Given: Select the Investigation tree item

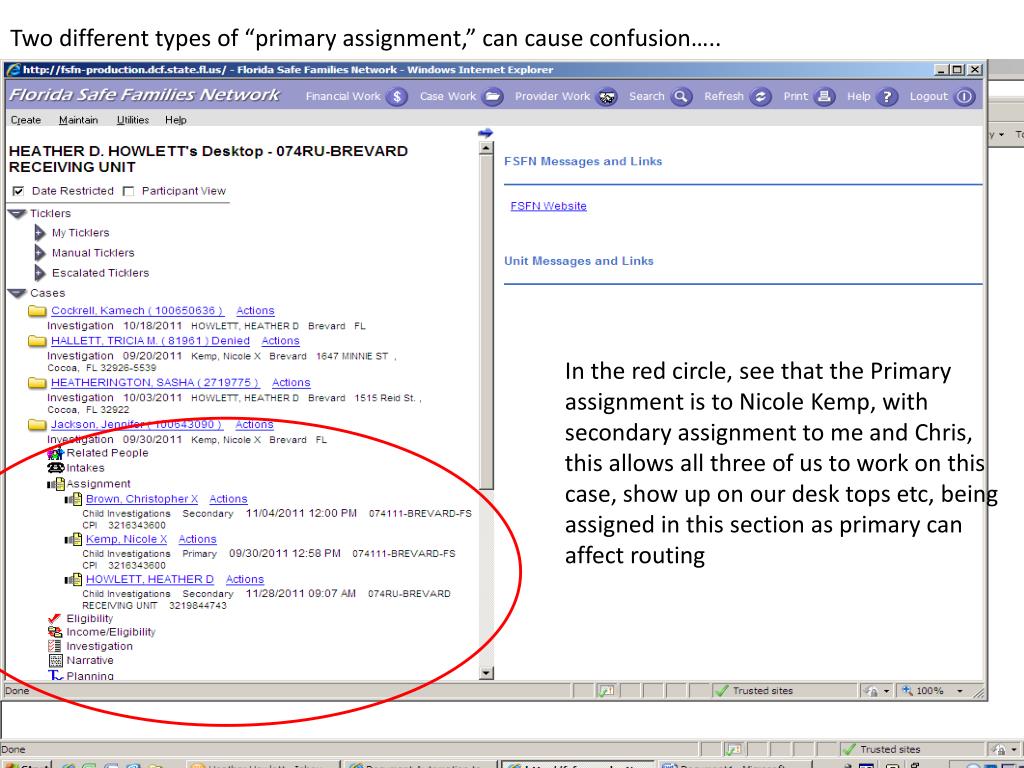Looking at the screenshot, I should [x=99, y=647].
